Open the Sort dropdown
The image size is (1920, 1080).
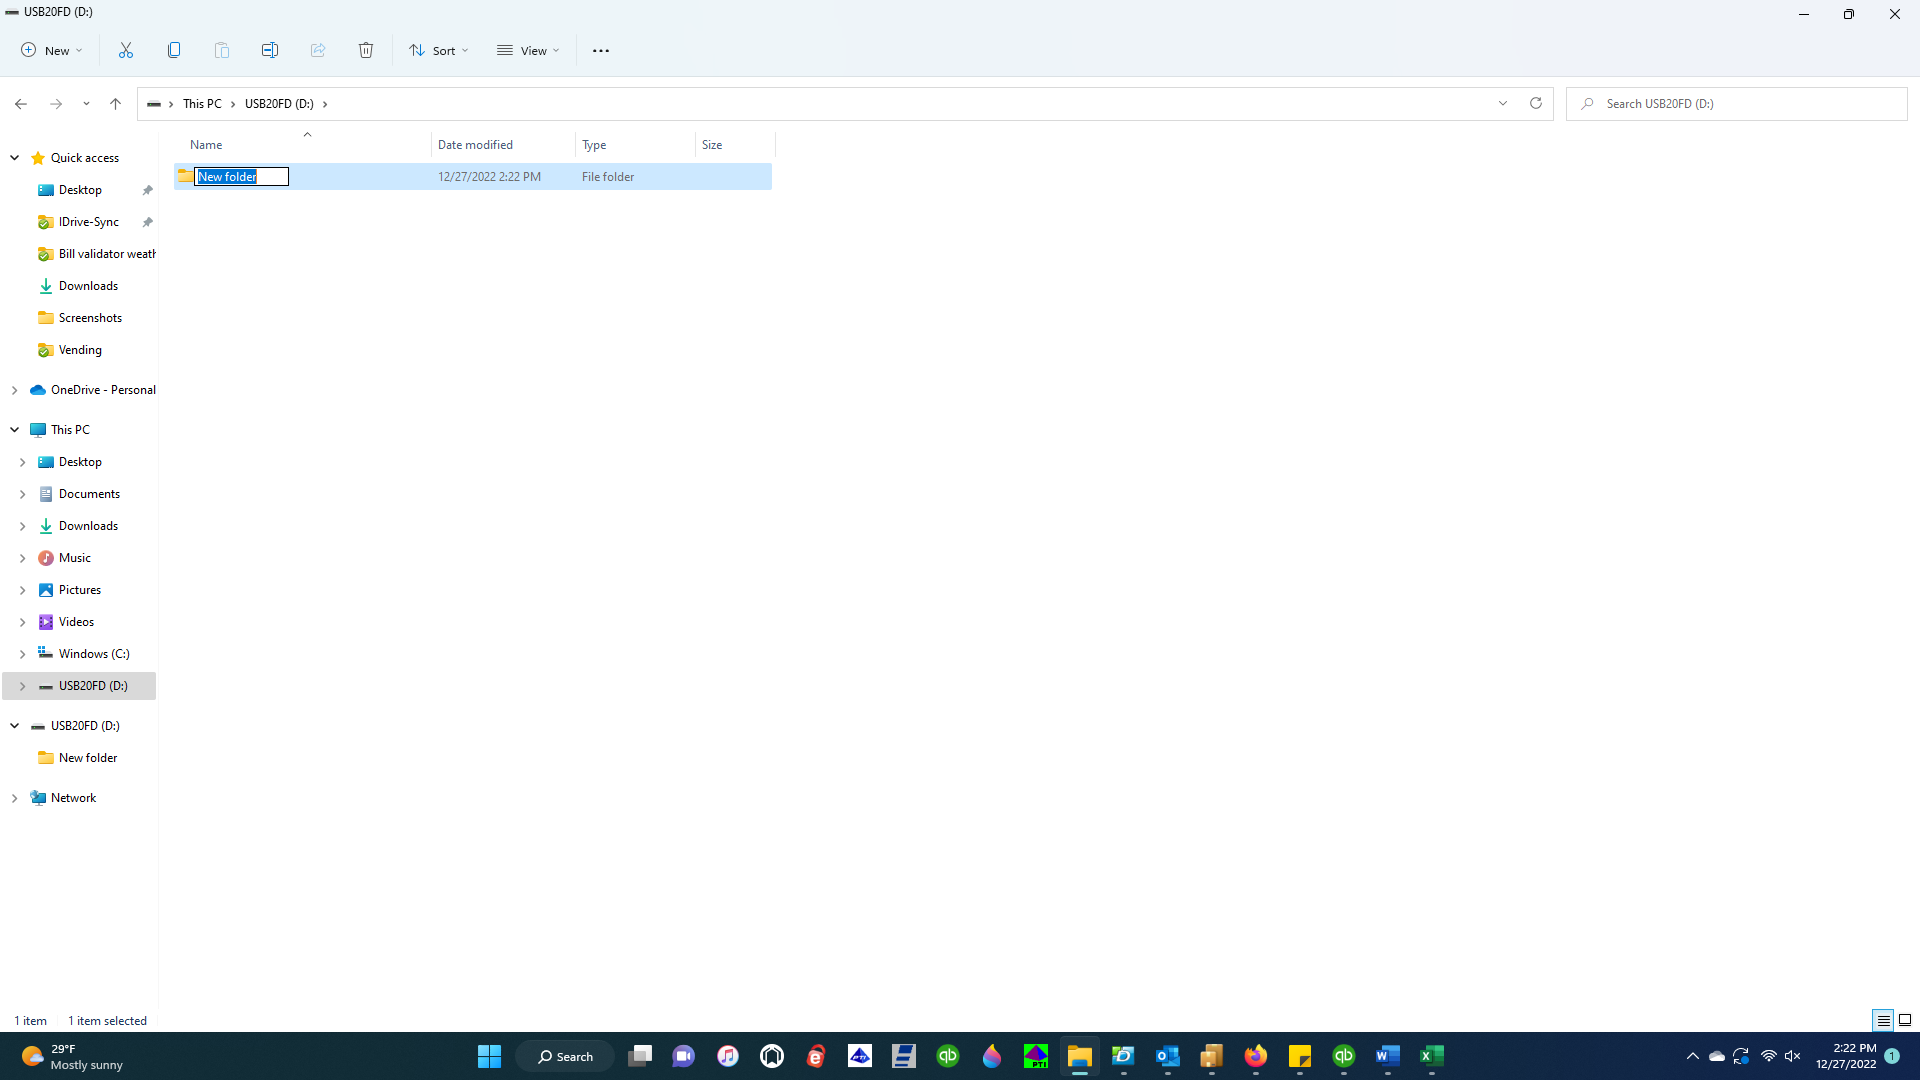pos(439,50)
